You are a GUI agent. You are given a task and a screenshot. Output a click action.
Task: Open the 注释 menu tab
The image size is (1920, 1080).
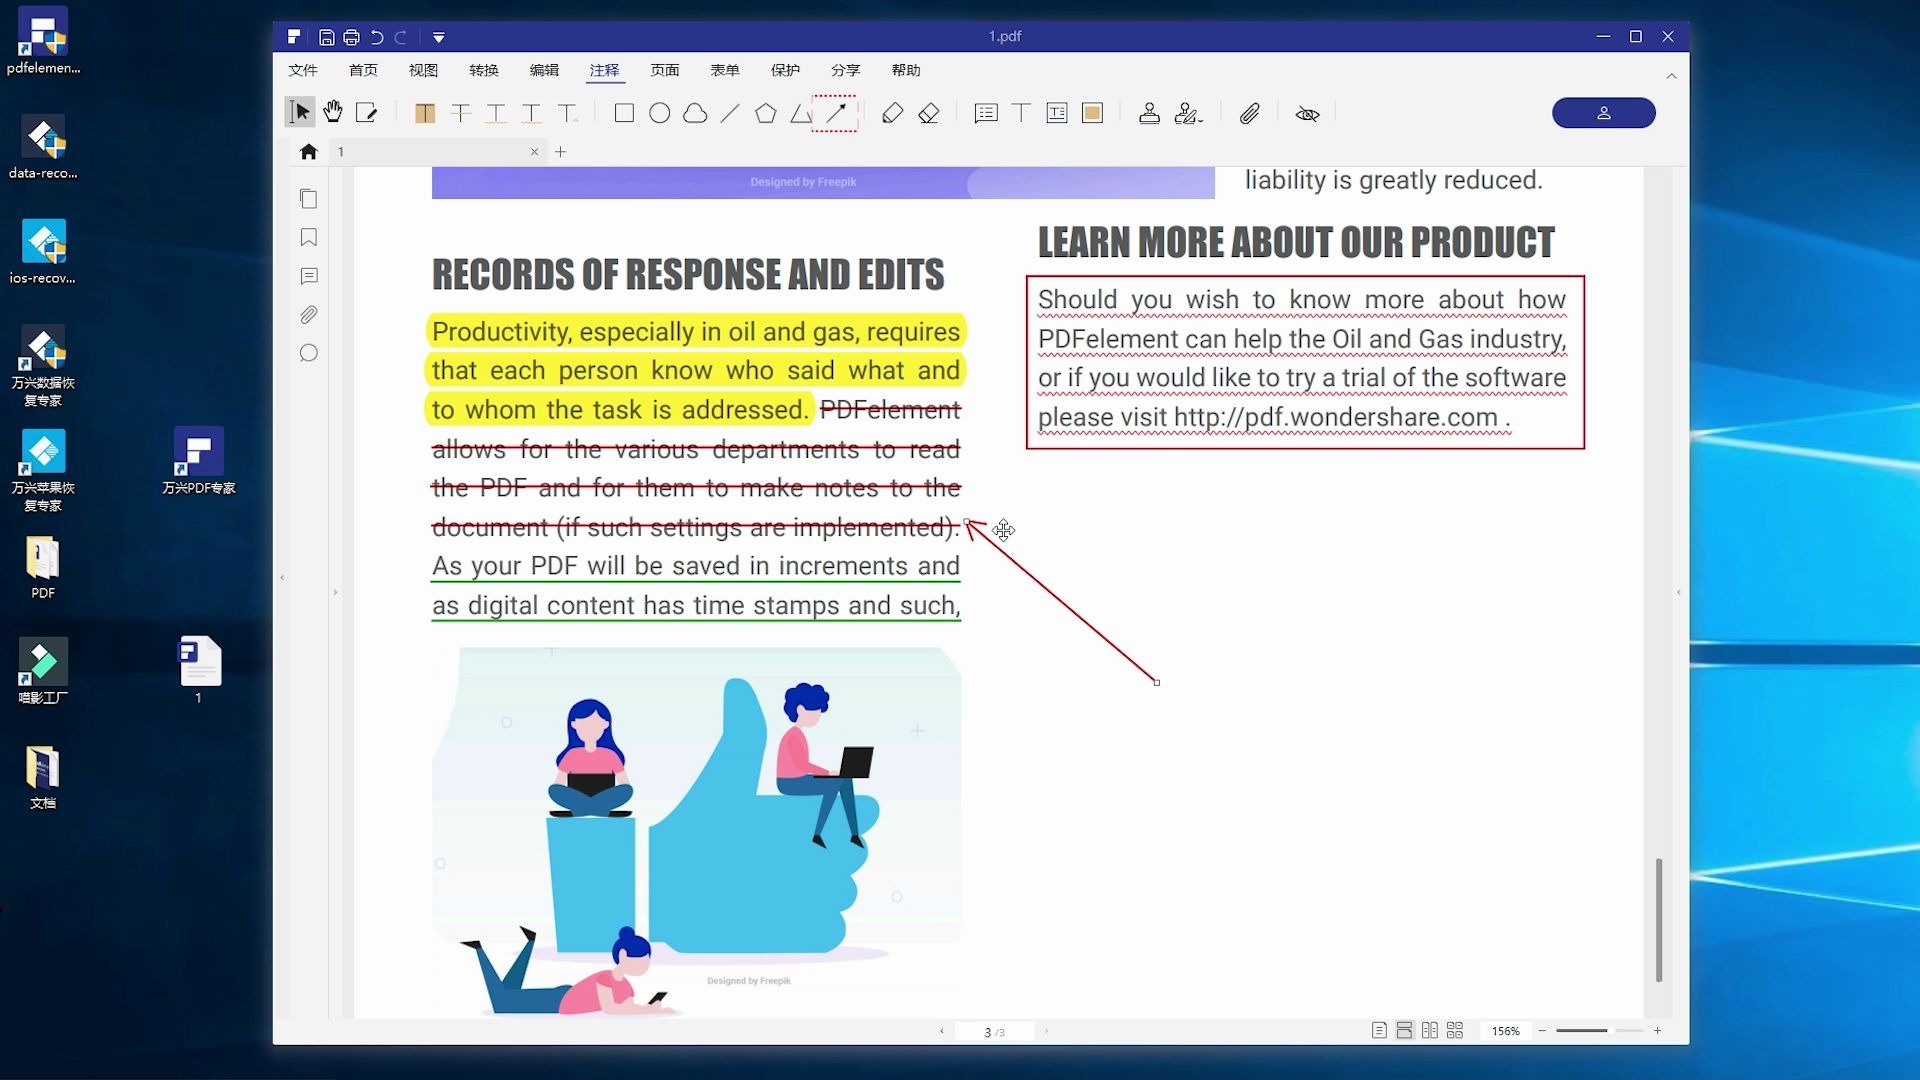click(x=604, y=70)
